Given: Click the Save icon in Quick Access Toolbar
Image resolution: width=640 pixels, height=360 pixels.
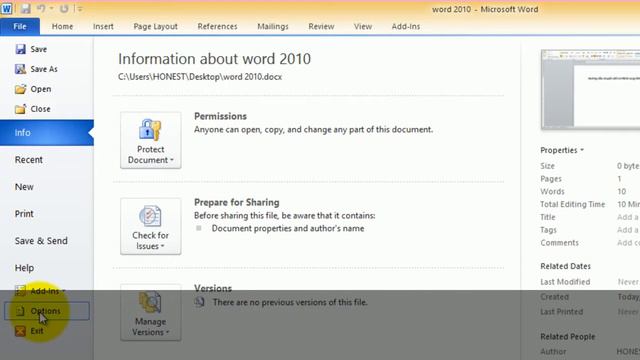Looking at the screenshot, I should pyautogui.click(x=25, y=9).
